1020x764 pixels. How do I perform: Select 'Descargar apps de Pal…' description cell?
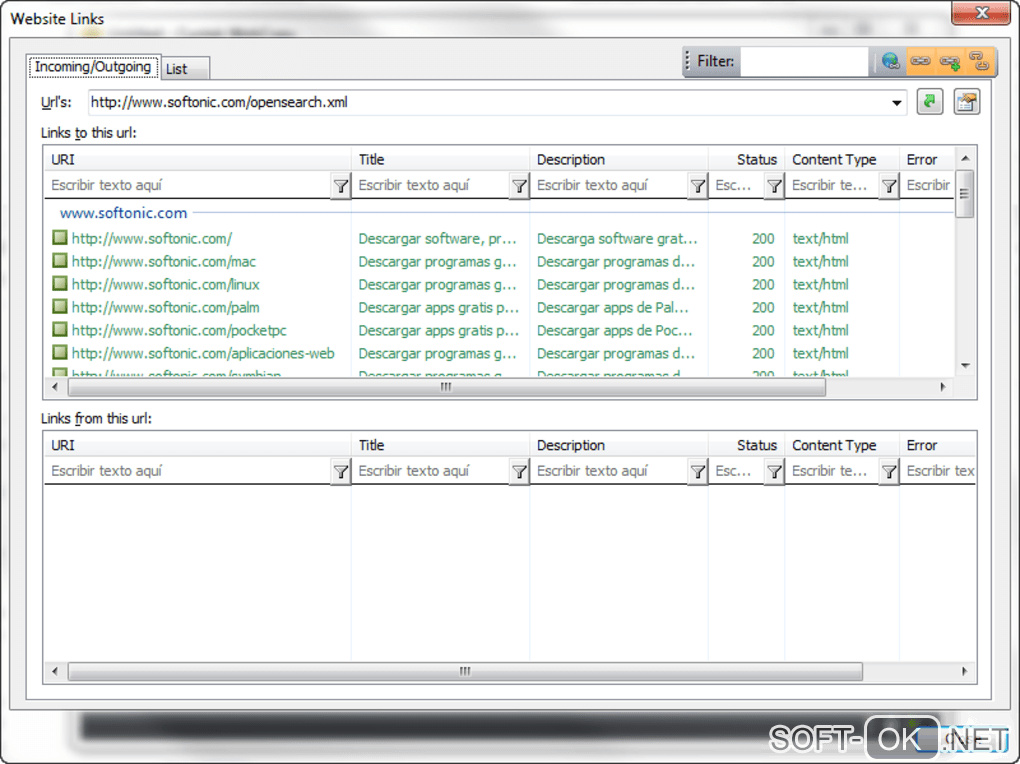point(612,307)
